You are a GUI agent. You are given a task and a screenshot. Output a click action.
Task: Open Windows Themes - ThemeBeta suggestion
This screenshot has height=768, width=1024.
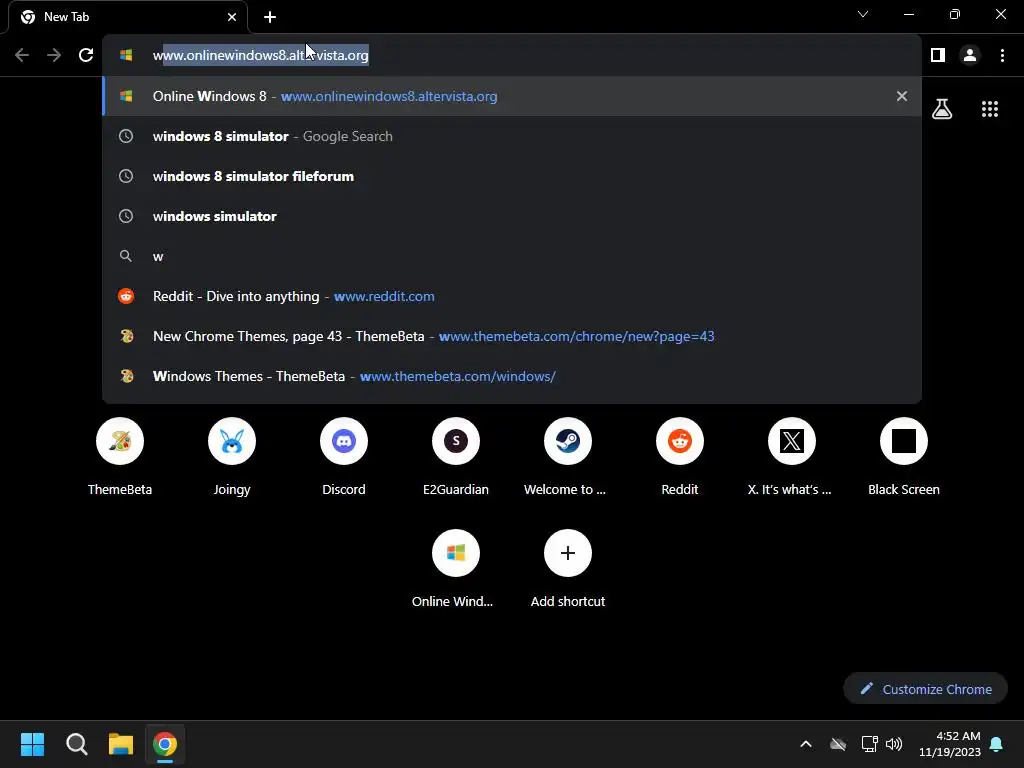512,376
